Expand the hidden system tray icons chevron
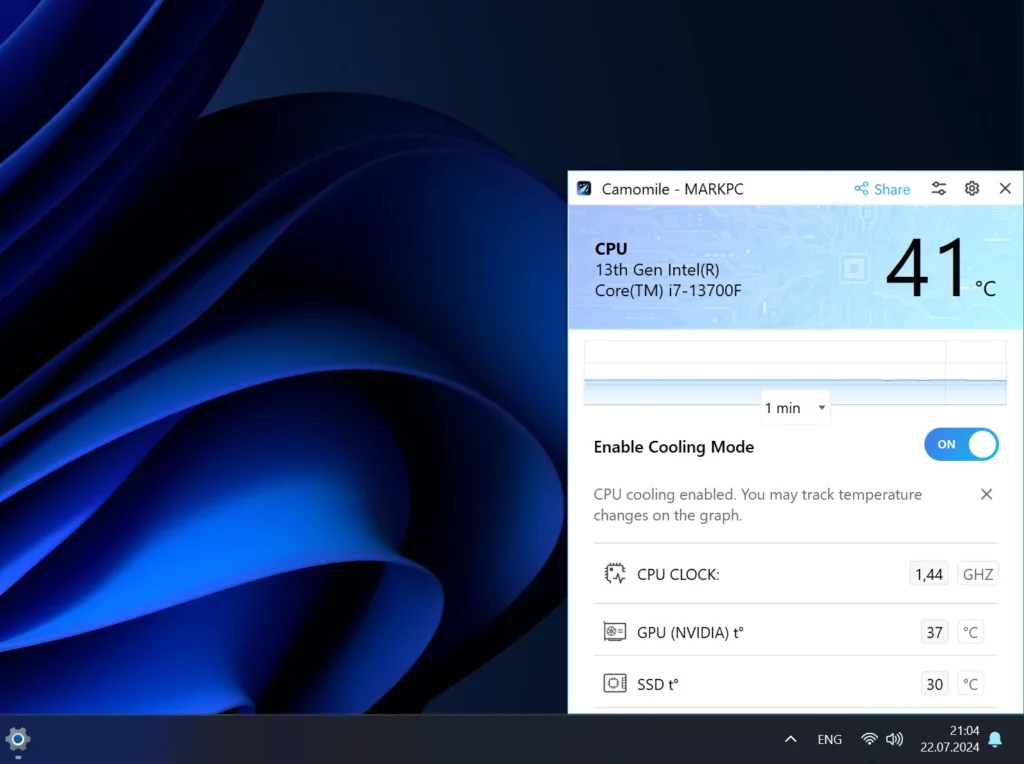Image resolution: width=1024 pixels, height=764 pixels. click(790, 739)
